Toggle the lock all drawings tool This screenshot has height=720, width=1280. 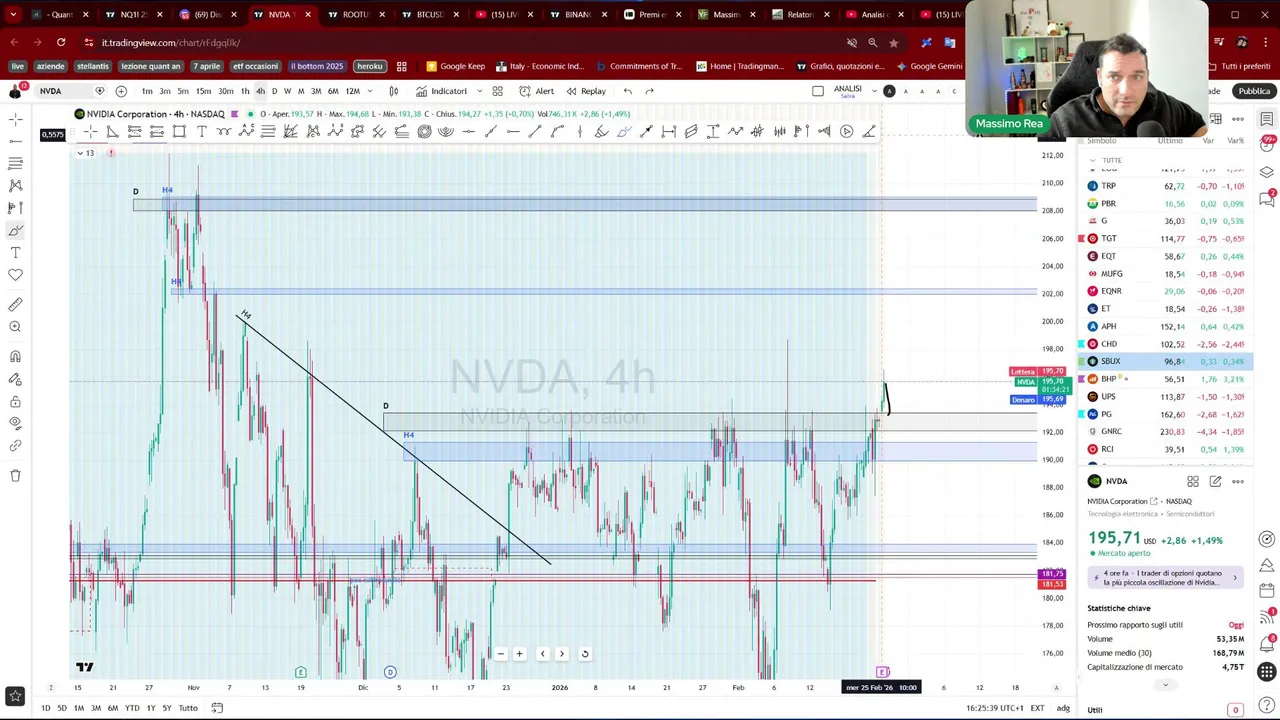point(15,401)
